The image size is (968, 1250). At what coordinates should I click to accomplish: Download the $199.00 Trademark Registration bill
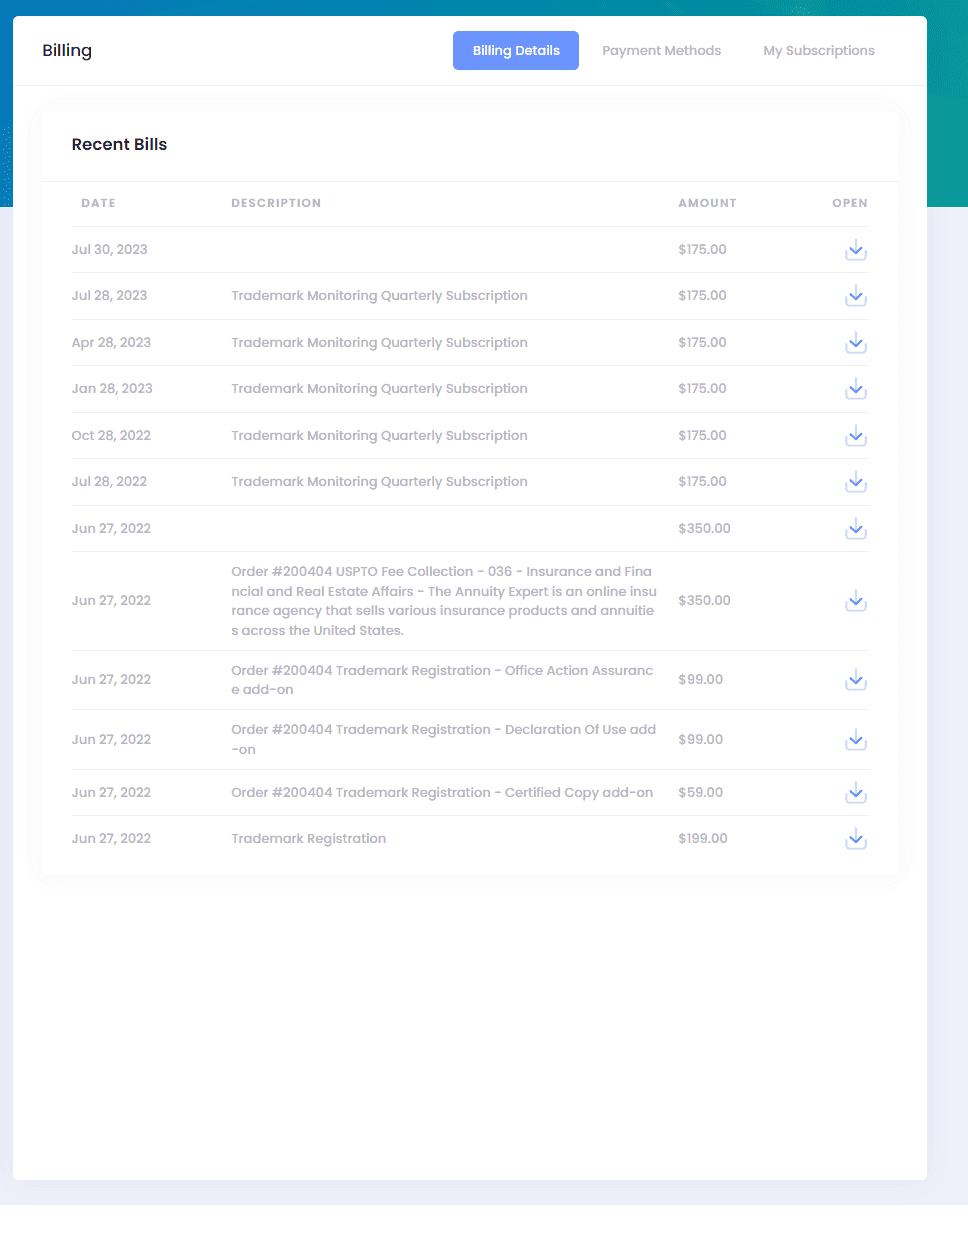pos(855,839)
